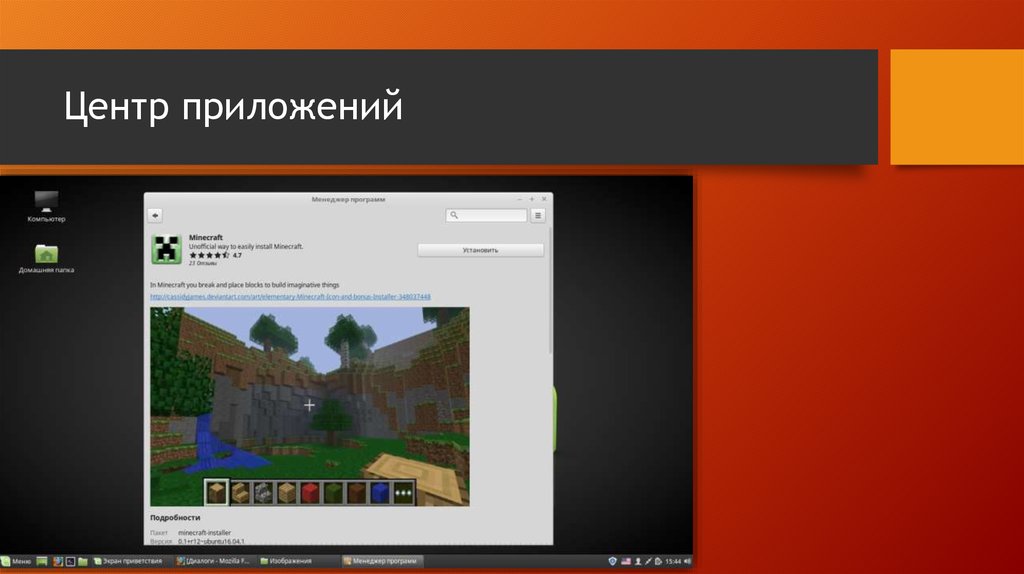Launch Firefox from taskbar launcher

tap(57, 561)
